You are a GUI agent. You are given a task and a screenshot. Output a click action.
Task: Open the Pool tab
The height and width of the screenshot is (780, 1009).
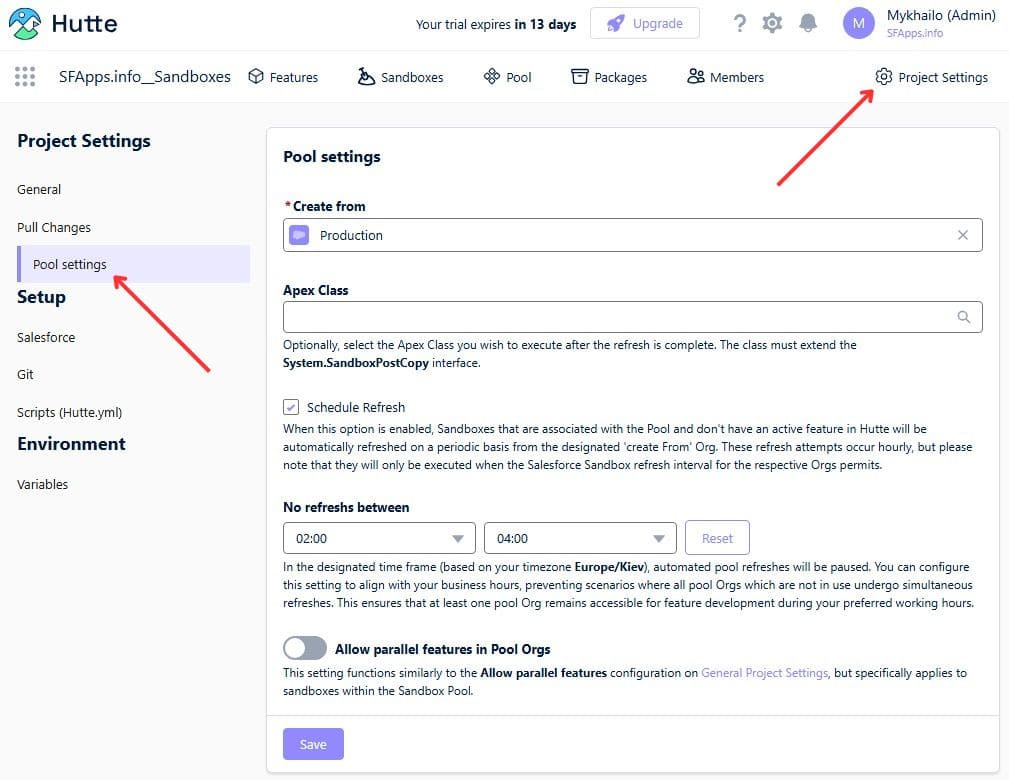pyautogui.click(x=507, y=77)
